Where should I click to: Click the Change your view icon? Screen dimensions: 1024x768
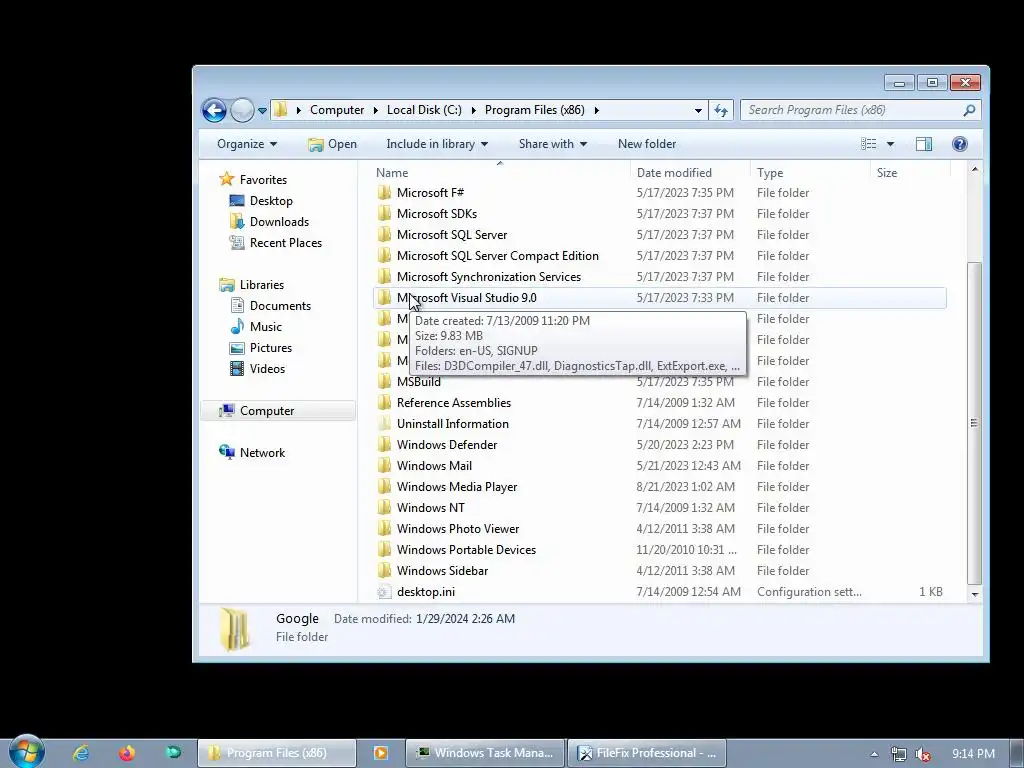[869, 144]
